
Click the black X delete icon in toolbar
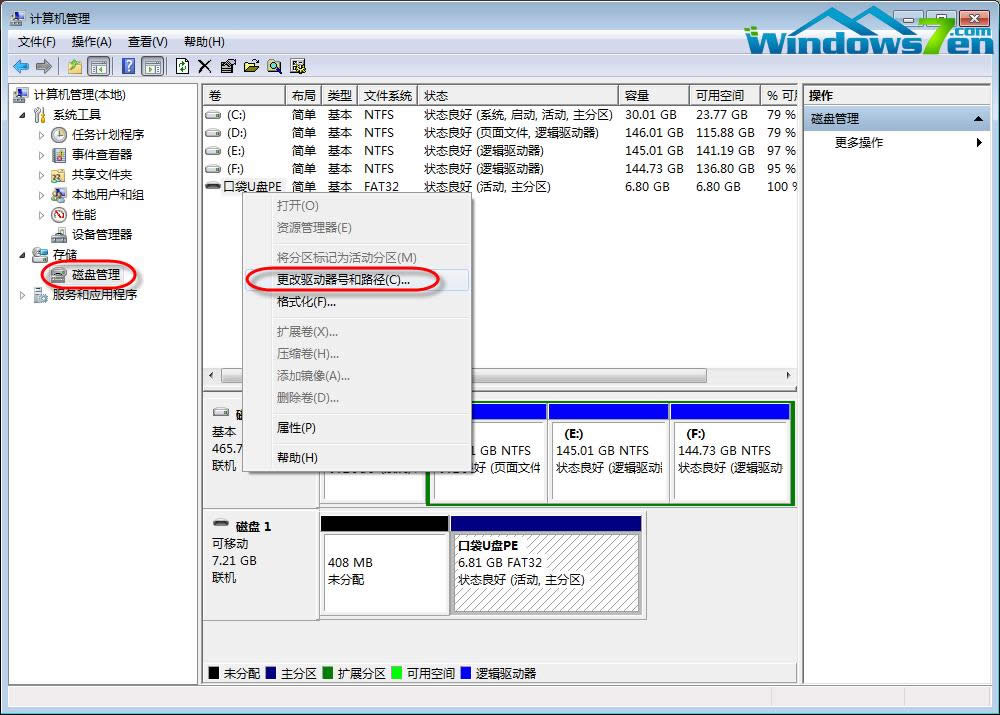click(205, 66)
